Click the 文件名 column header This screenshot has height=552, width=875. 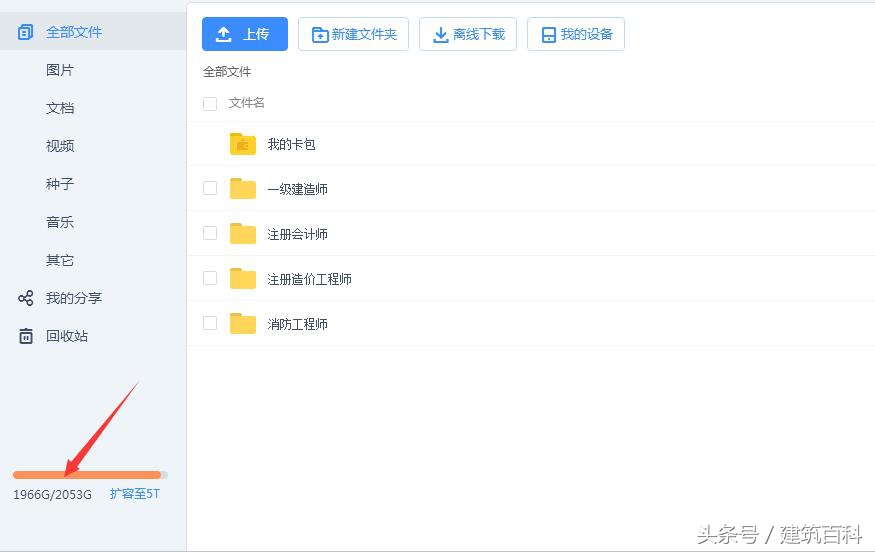(x=247, y=103)
